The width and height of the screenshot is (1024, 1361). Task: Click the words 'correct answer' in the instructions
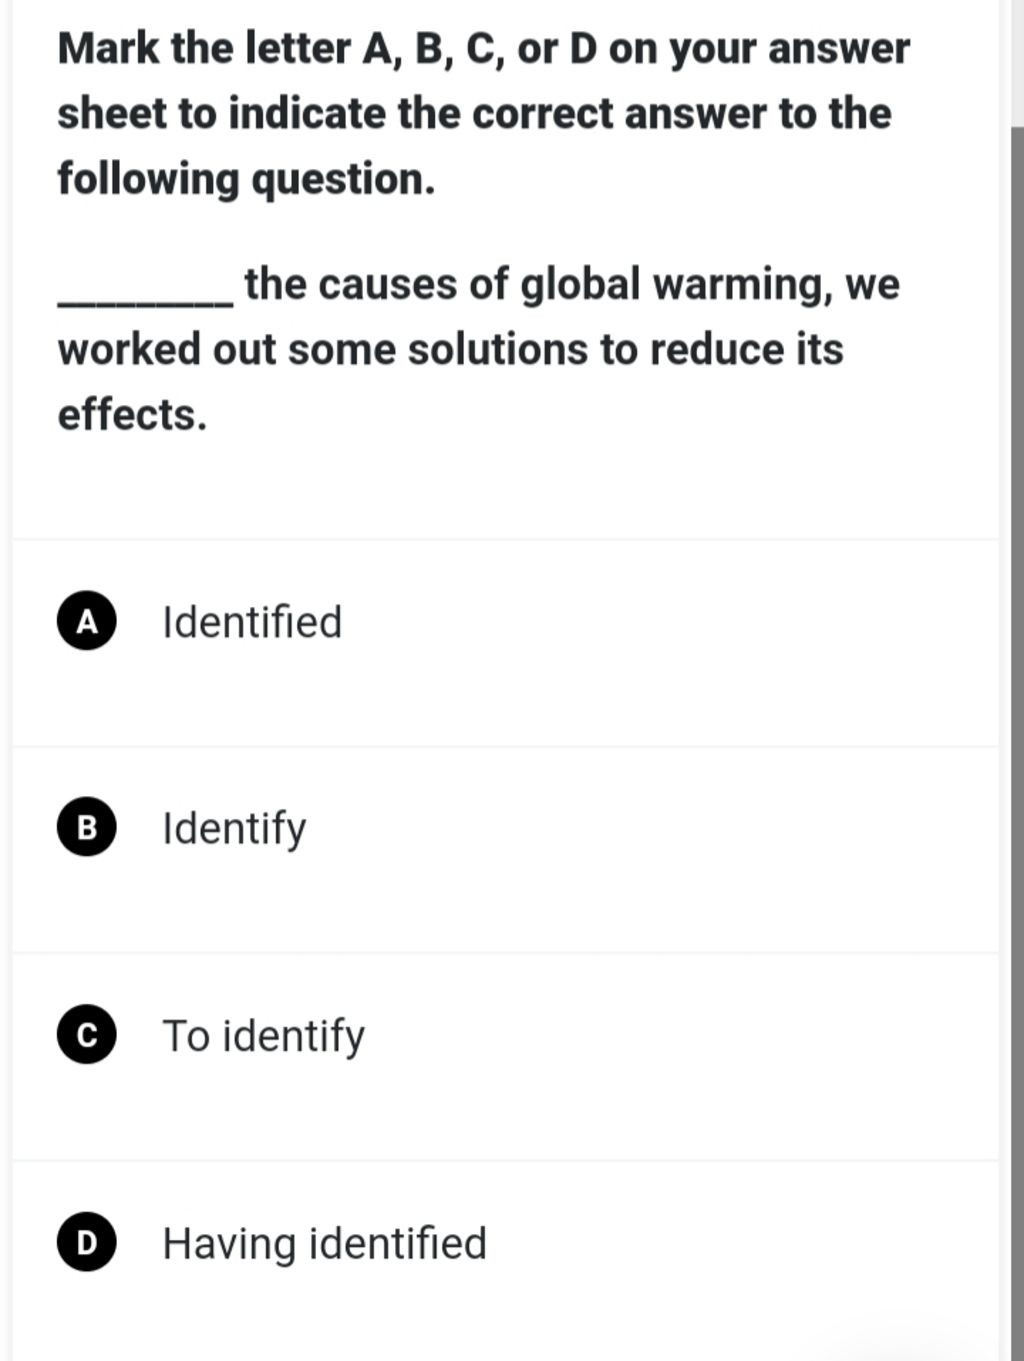point(619,113)
